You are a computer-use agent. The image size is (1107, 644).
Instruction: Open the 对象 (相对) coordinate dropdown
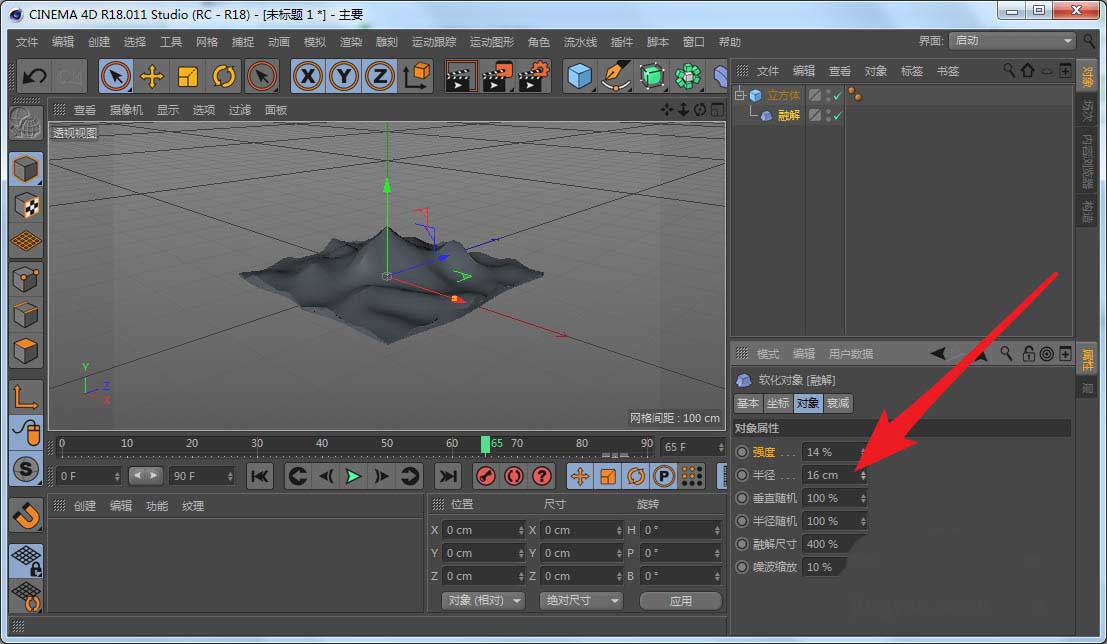click(x=485, y=601)
